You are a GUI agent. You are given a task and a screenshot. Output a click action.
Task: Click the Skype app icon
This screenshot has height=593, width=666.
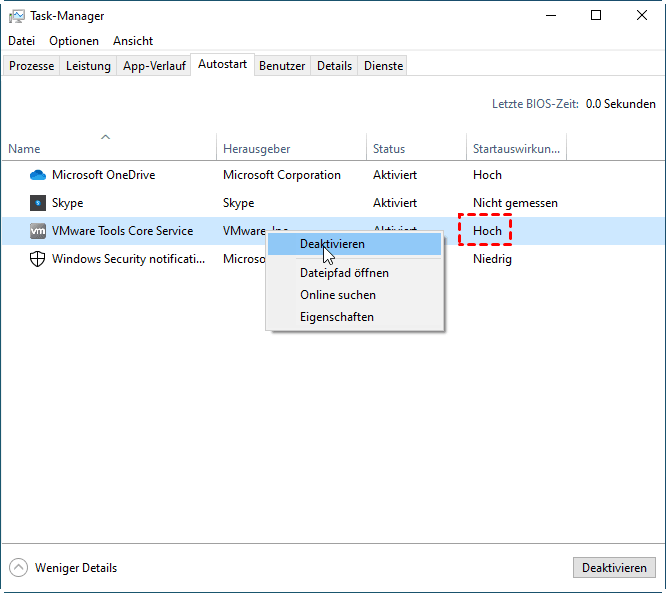pyautogui.click(x=38, y=203)
